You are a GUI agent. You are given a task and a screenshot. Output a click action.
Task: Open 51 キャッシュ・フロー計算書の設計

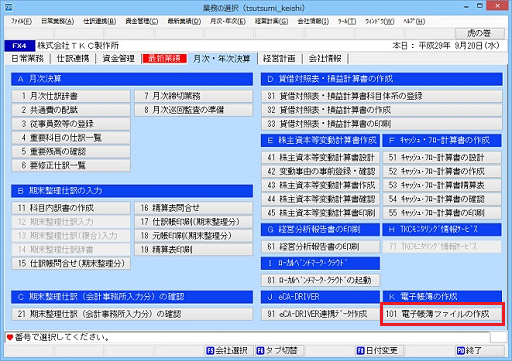[442, 157]
